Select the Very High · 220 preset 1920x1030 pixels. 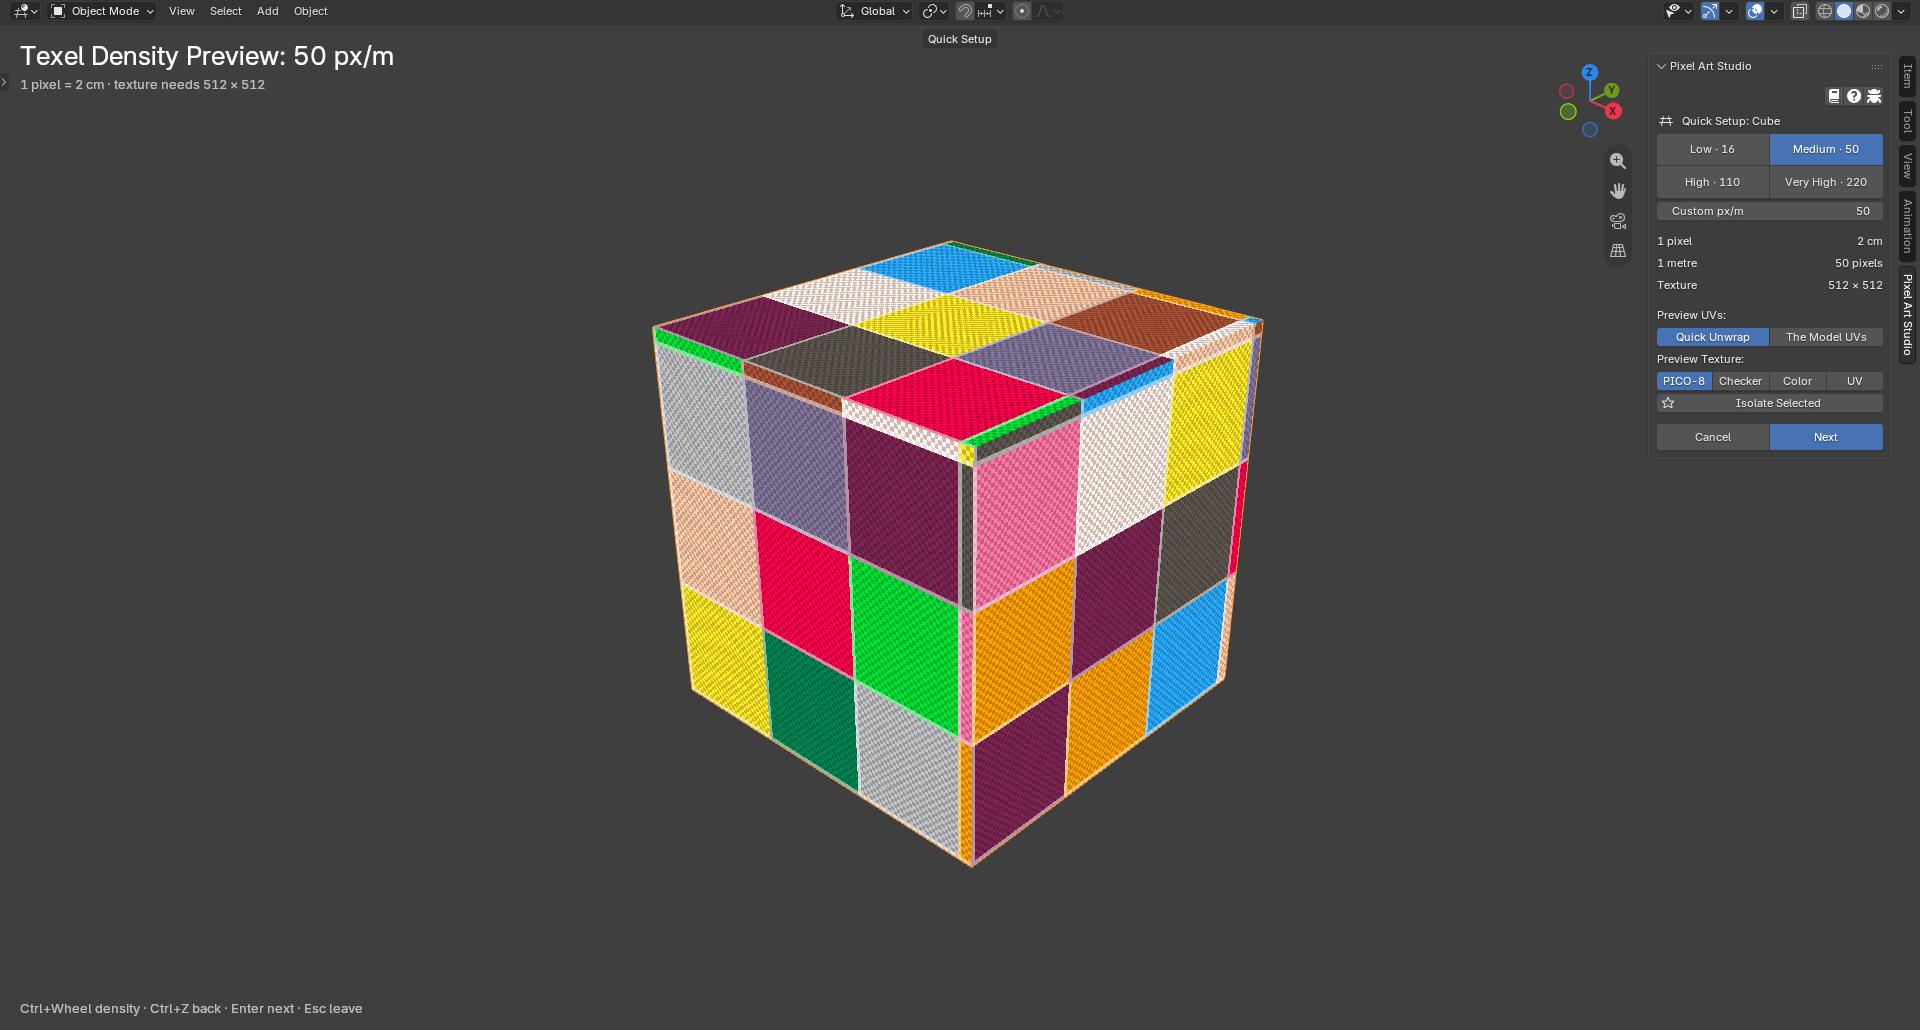(x=1826, y=182)
